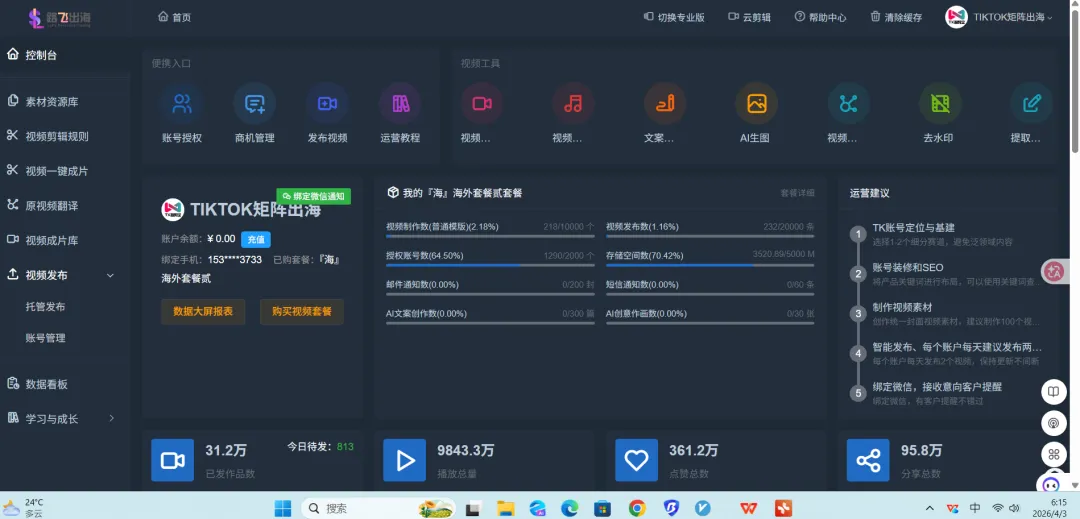
Task: Click the site logo at top left
Action: click(x=60, y=18)
